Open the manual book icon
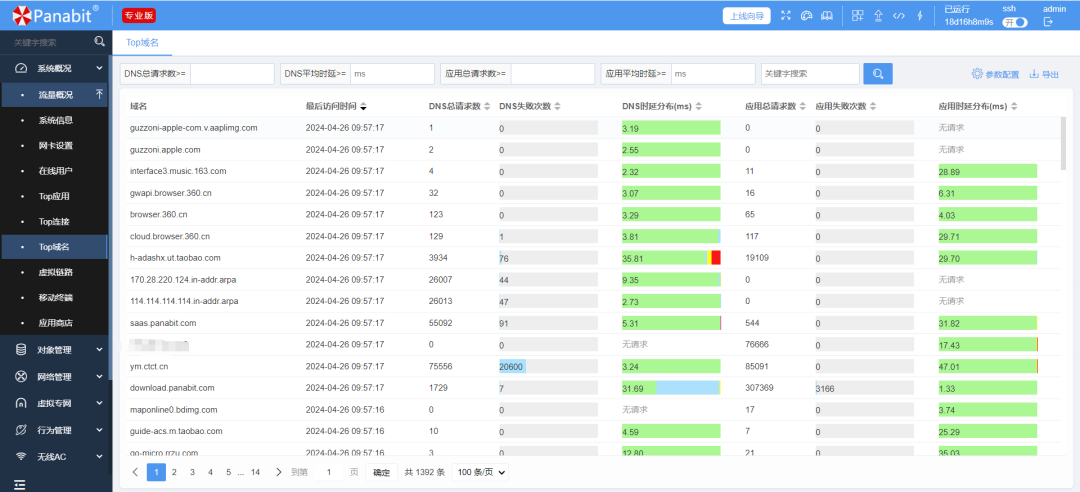Screen dimensions: 1080x492 click(x=827, y=16)
